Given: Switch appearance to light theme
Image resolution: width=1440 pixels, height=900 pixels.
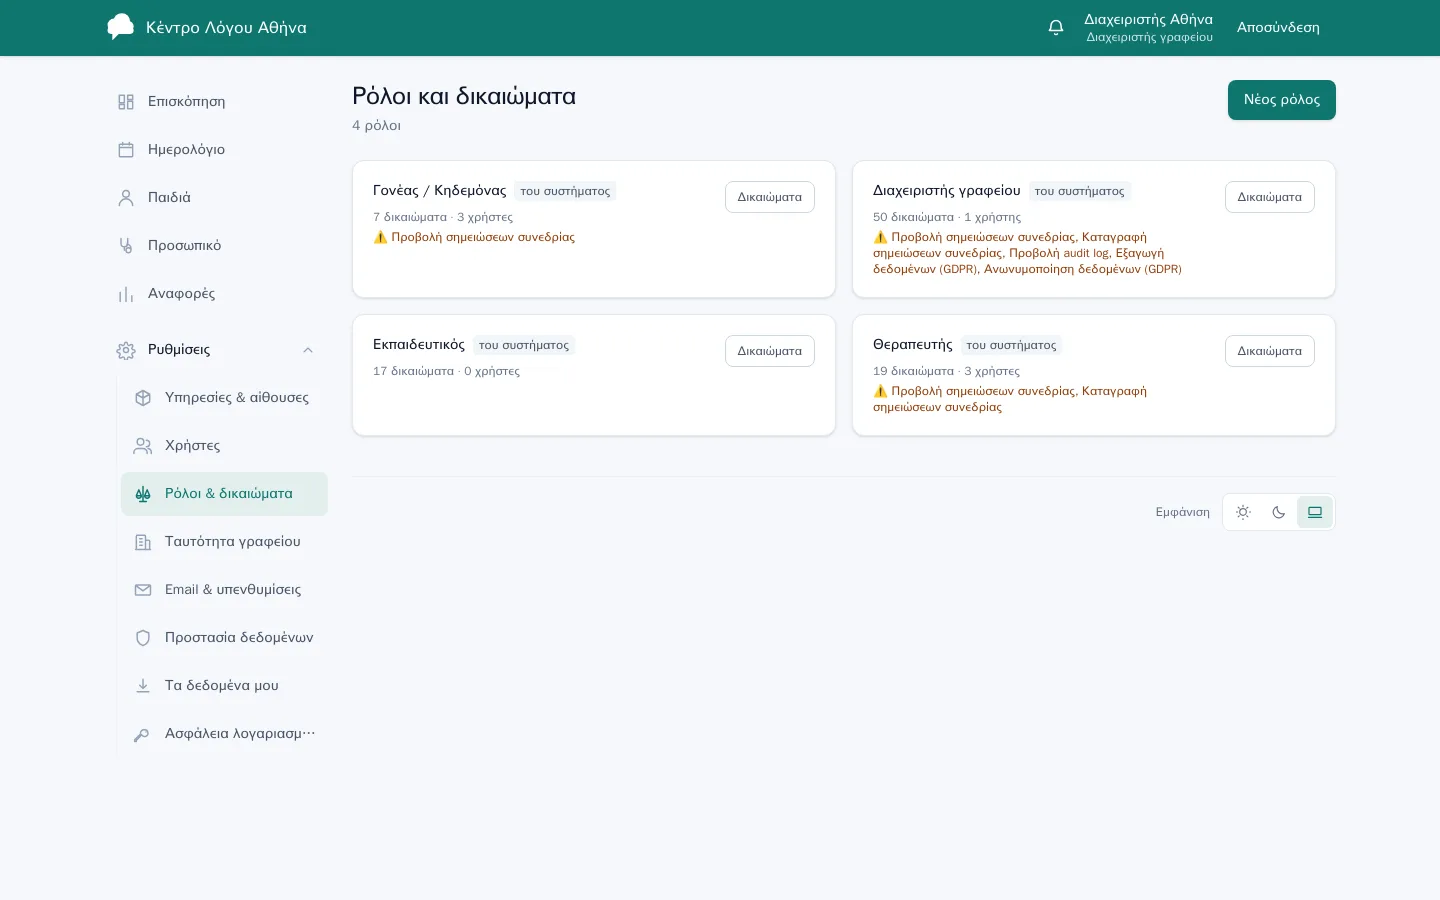Looking at the screenshot, I should point(1243,512).
